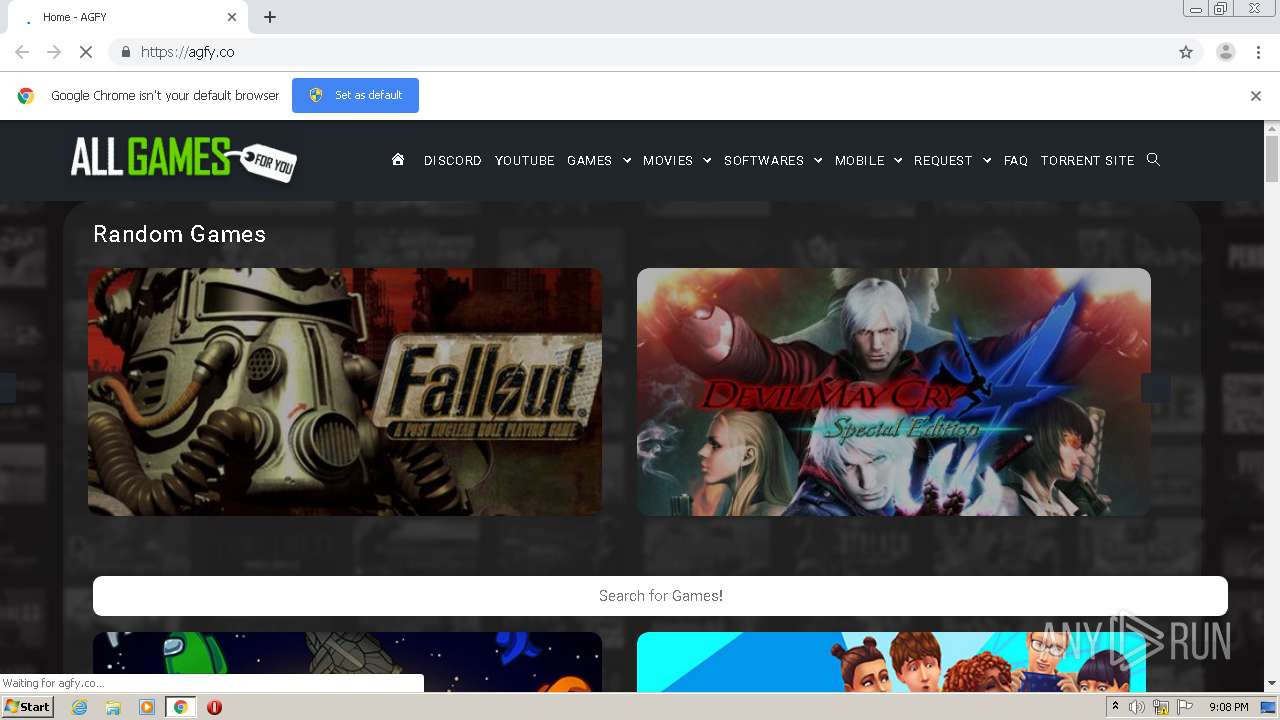
Task: Click the Search for Games field
Action: pyautogui.click(x=660, y=596)
